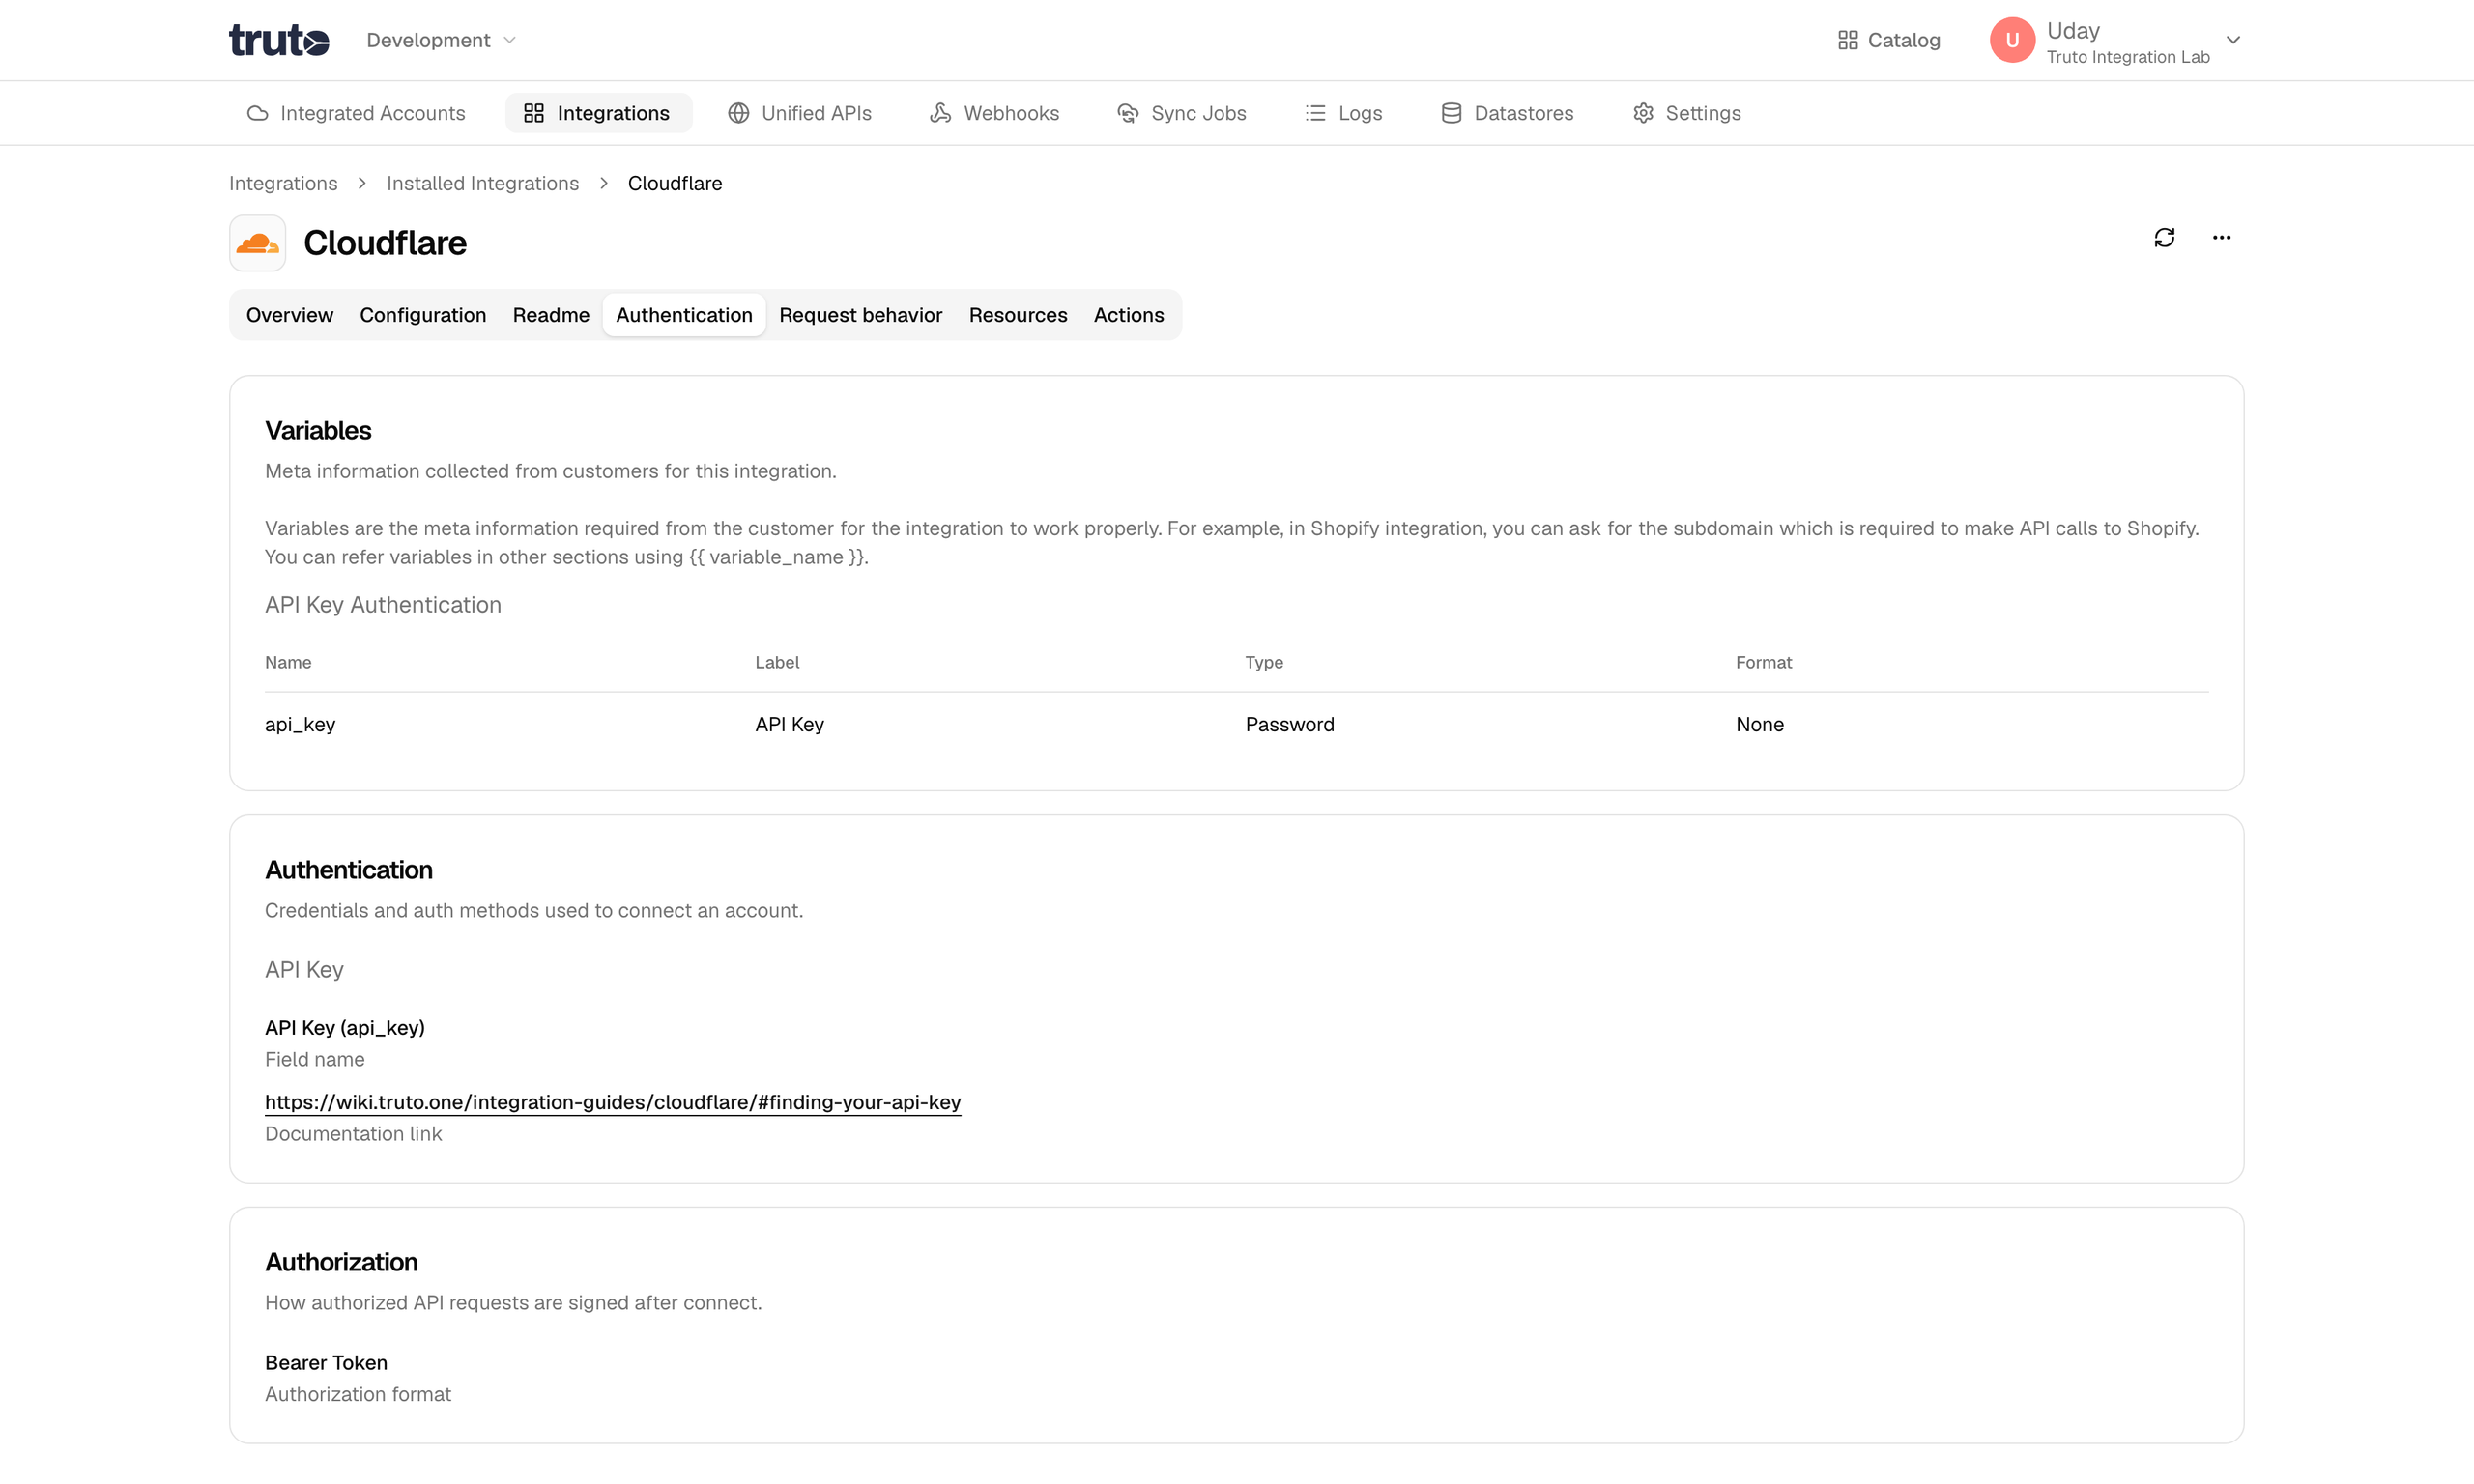This screenshot has height=1484, width=2474.
Task: Expand the user account menu chevron
Action: [2233, 40]
